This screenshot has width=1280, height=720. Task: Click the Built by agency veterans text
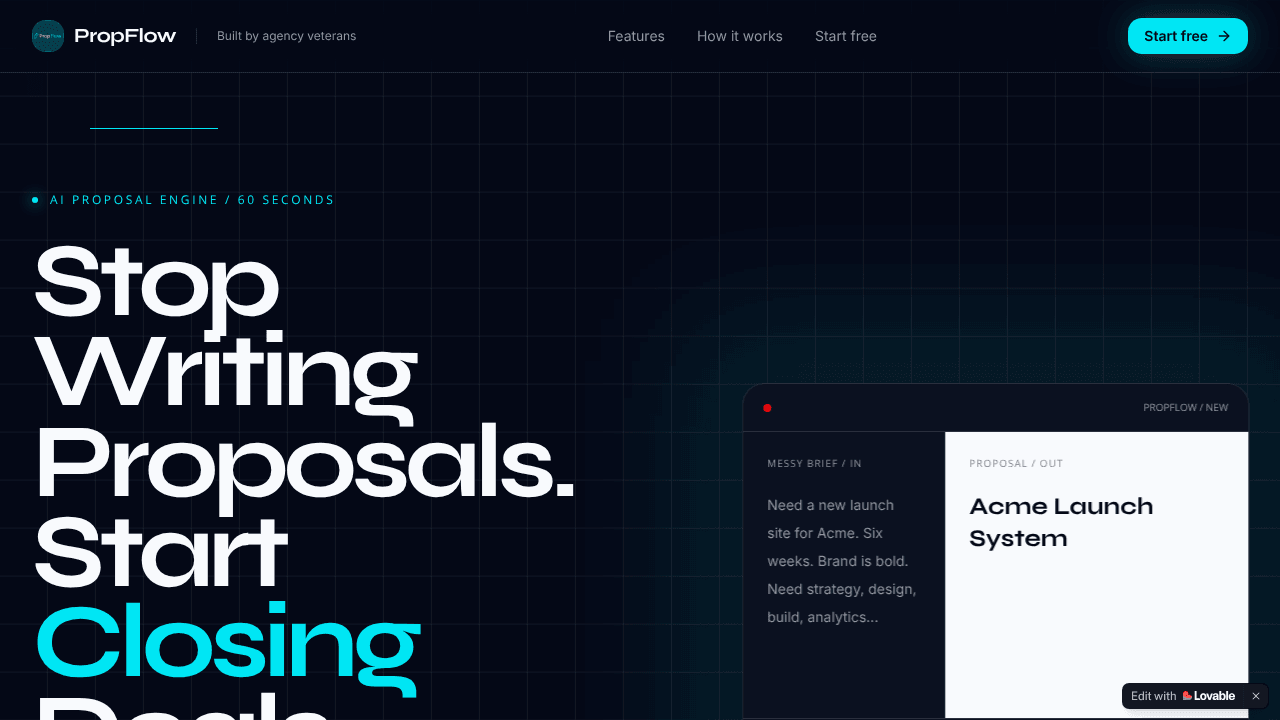[x=286, y=36]
